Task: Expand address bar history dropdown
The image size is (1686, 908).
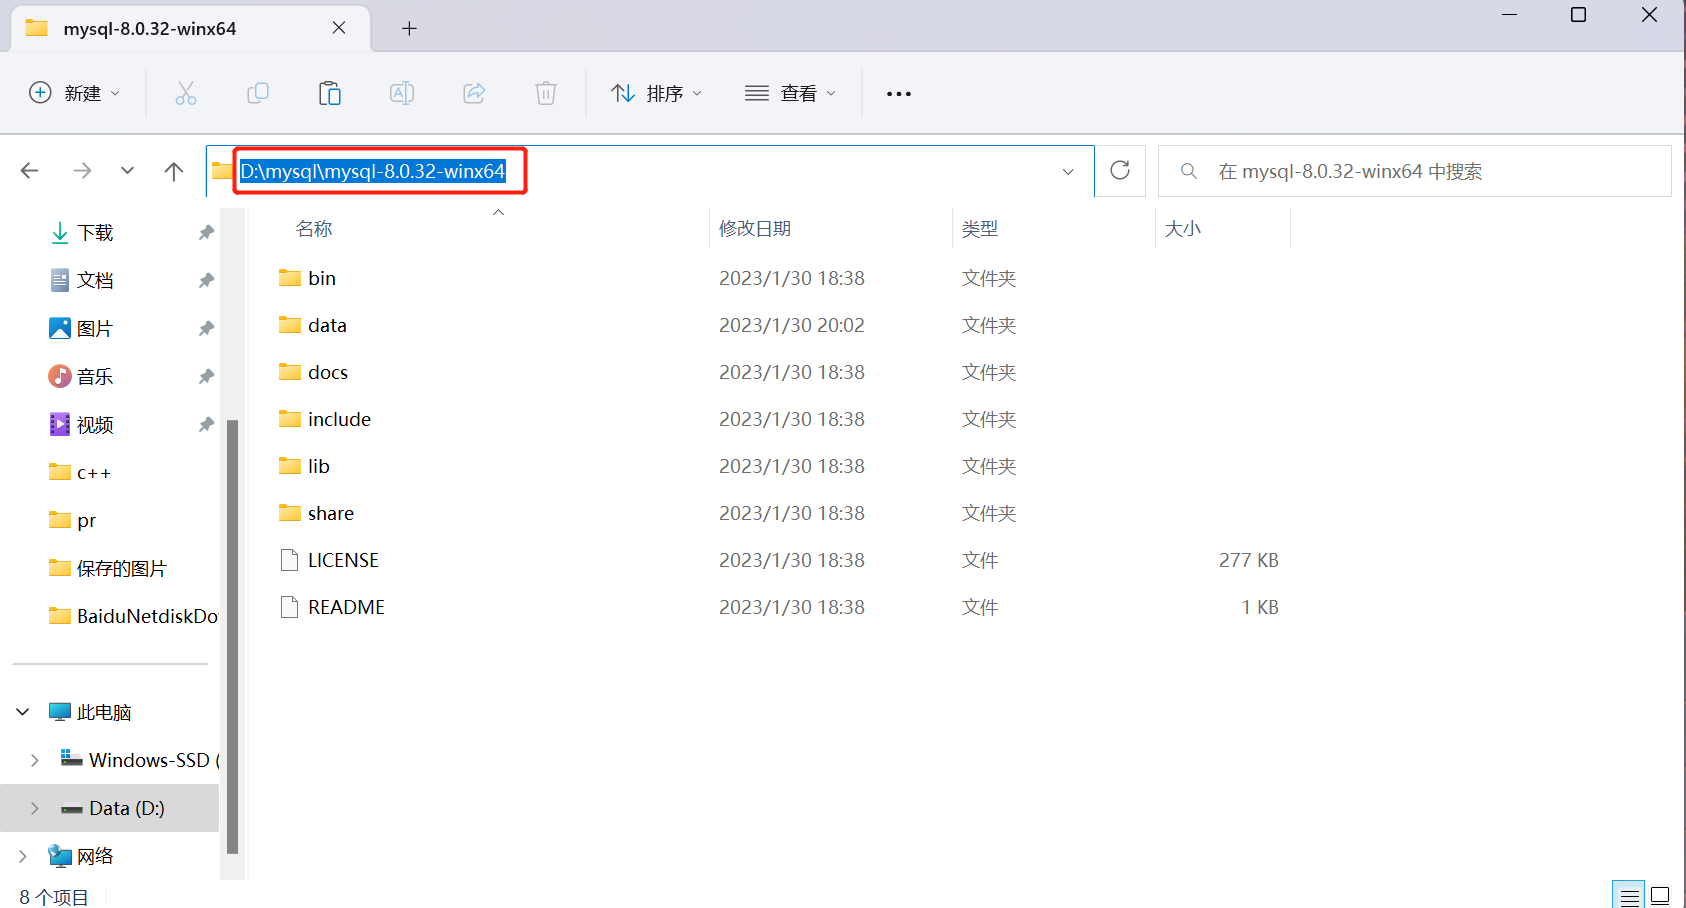Action: (1068, 171)
